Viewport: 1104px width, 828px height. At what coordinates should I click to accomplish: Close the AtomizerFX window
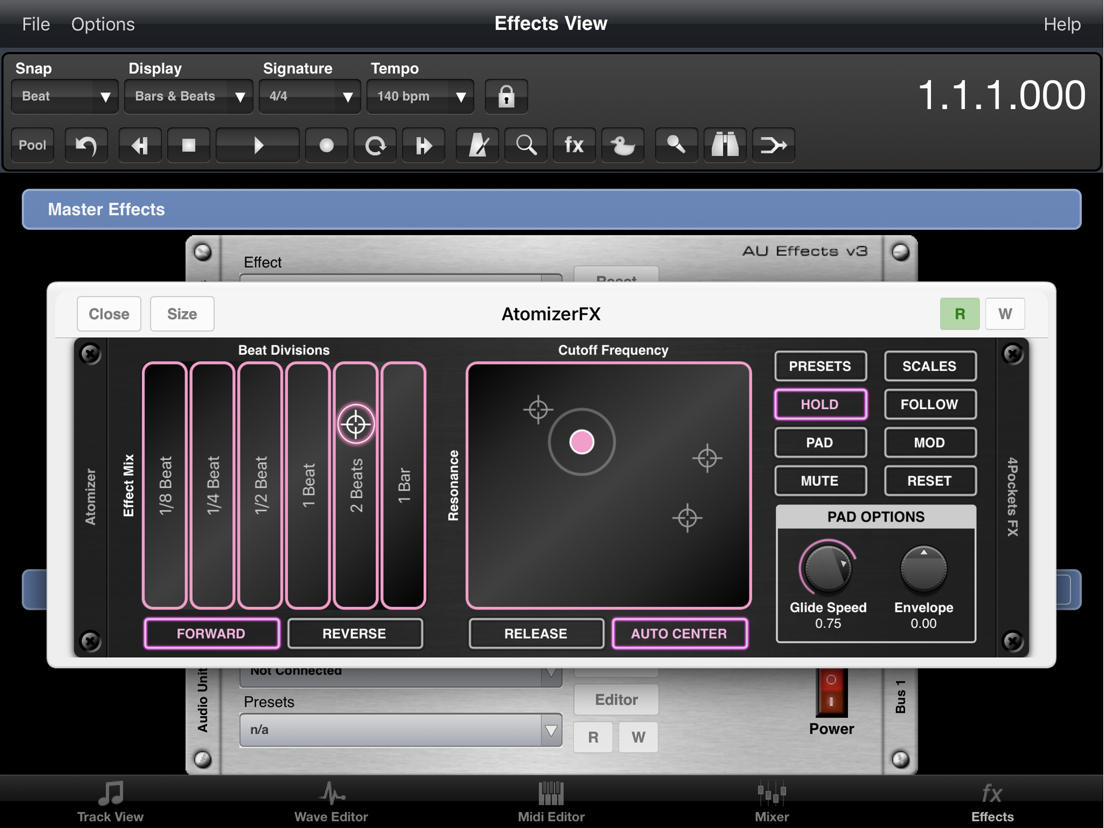point(109,314)
